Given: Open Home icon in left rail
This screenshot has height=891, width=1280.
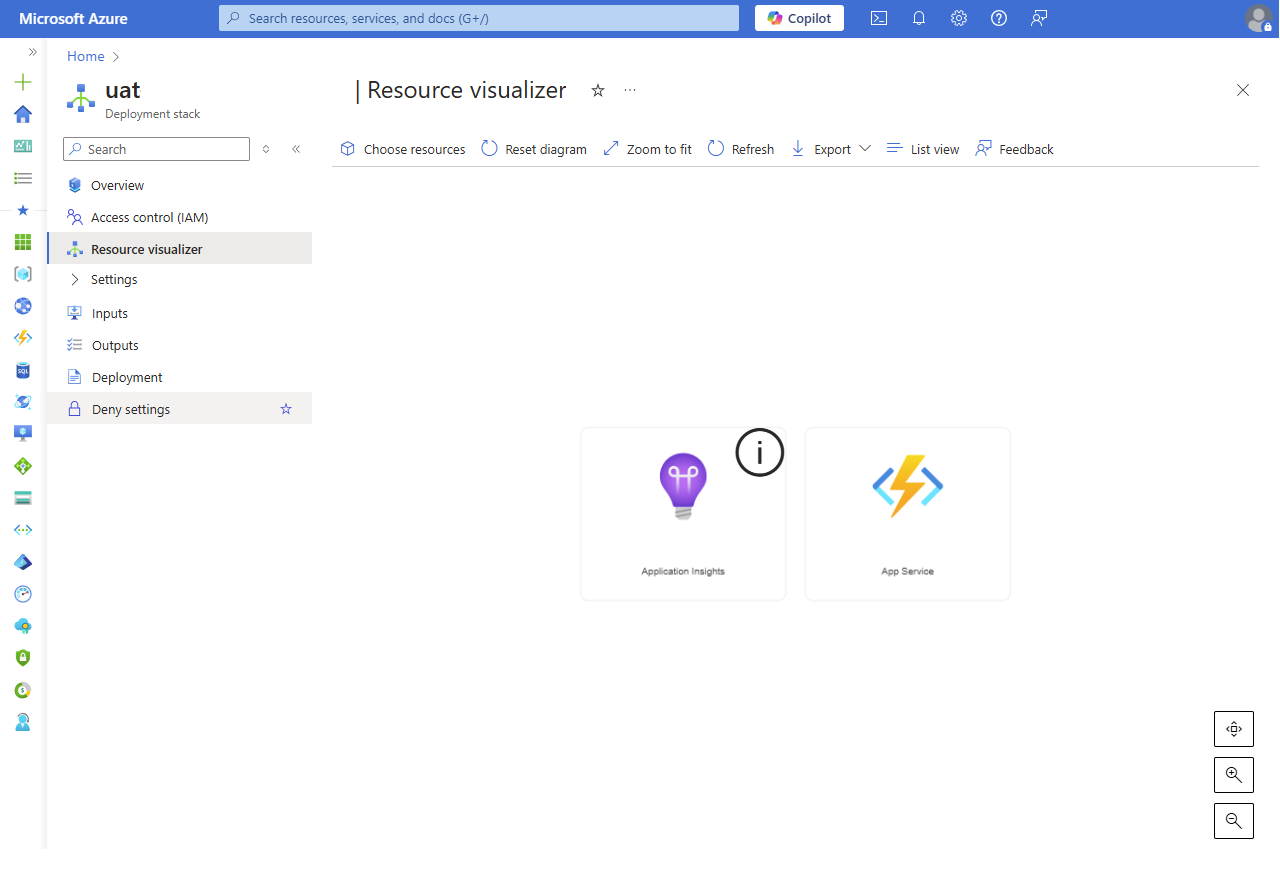Looking at the screenshot, I should [23, 114].
